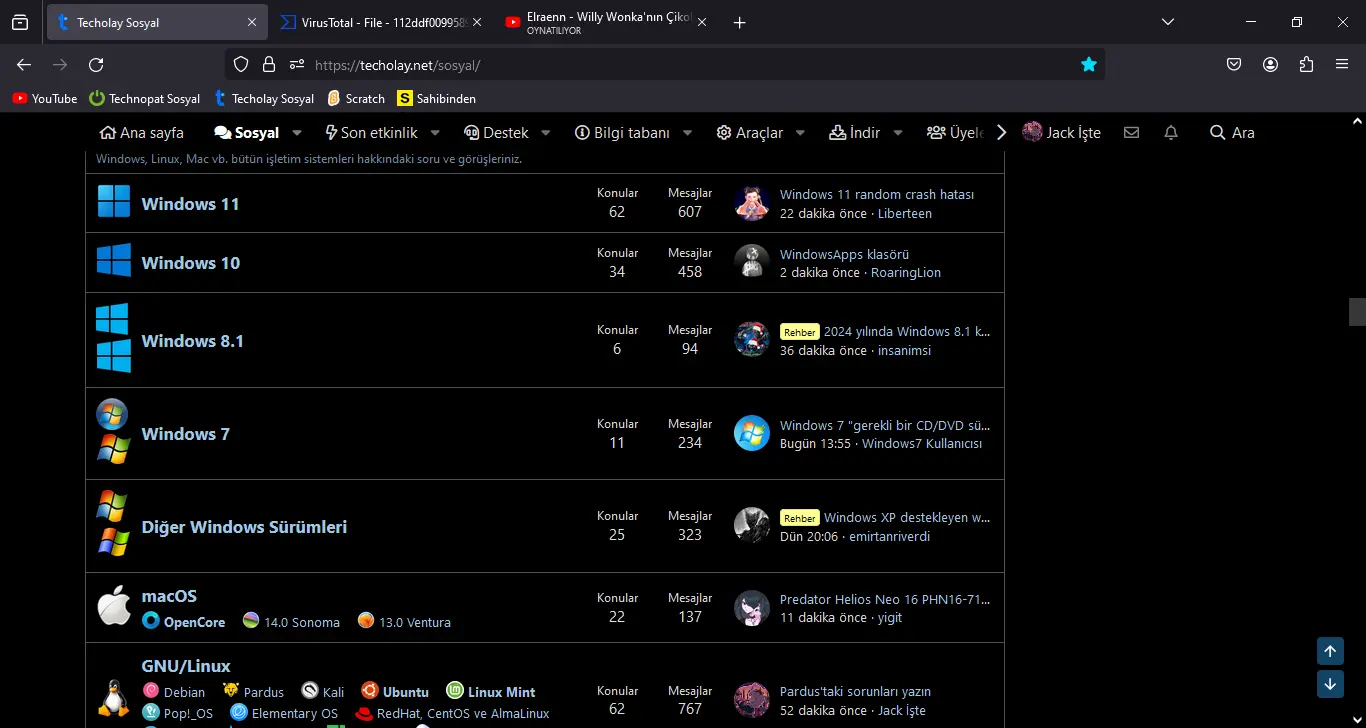The height and width of the screenshot is (728, 1366).
Task: Expand the Araçlar dropdown arrow
Action: pos(801,133)
